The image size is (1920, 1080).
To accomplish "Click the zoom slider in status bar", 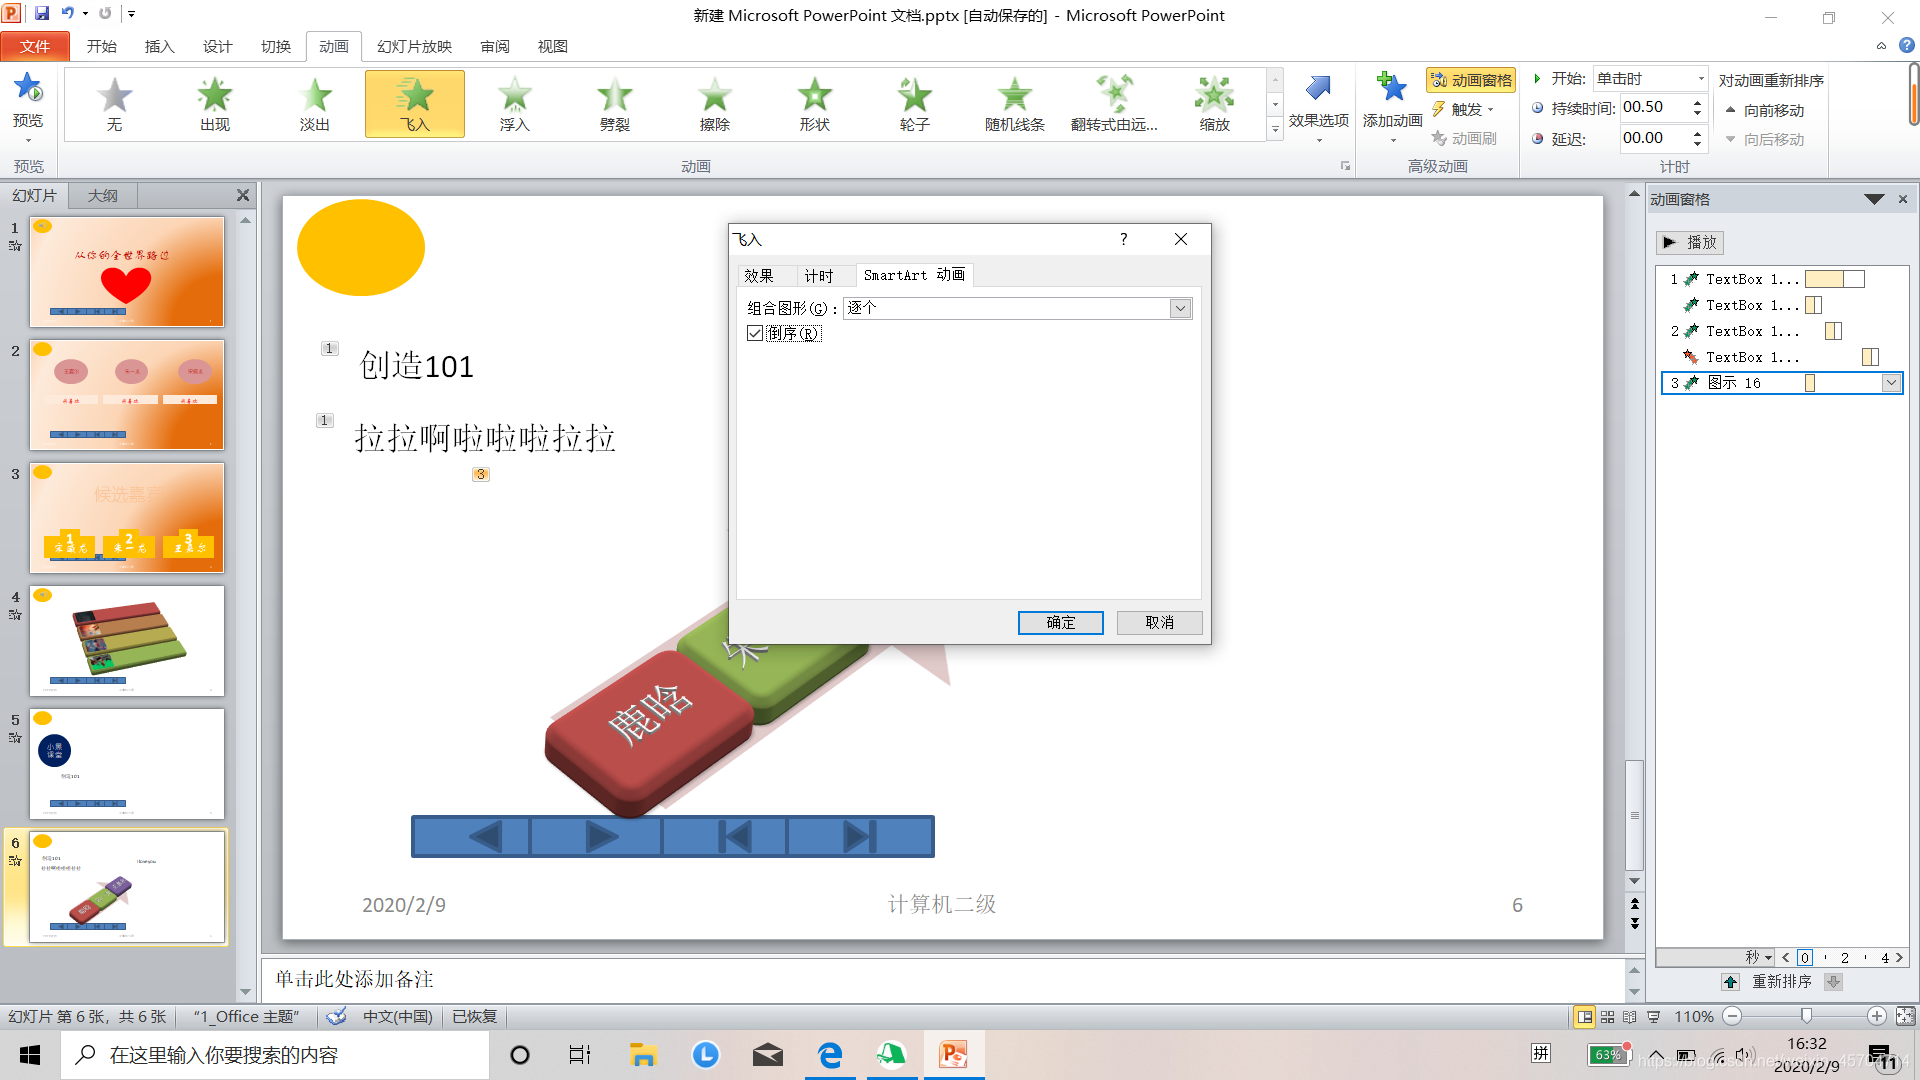I will click(1806, 1017).
